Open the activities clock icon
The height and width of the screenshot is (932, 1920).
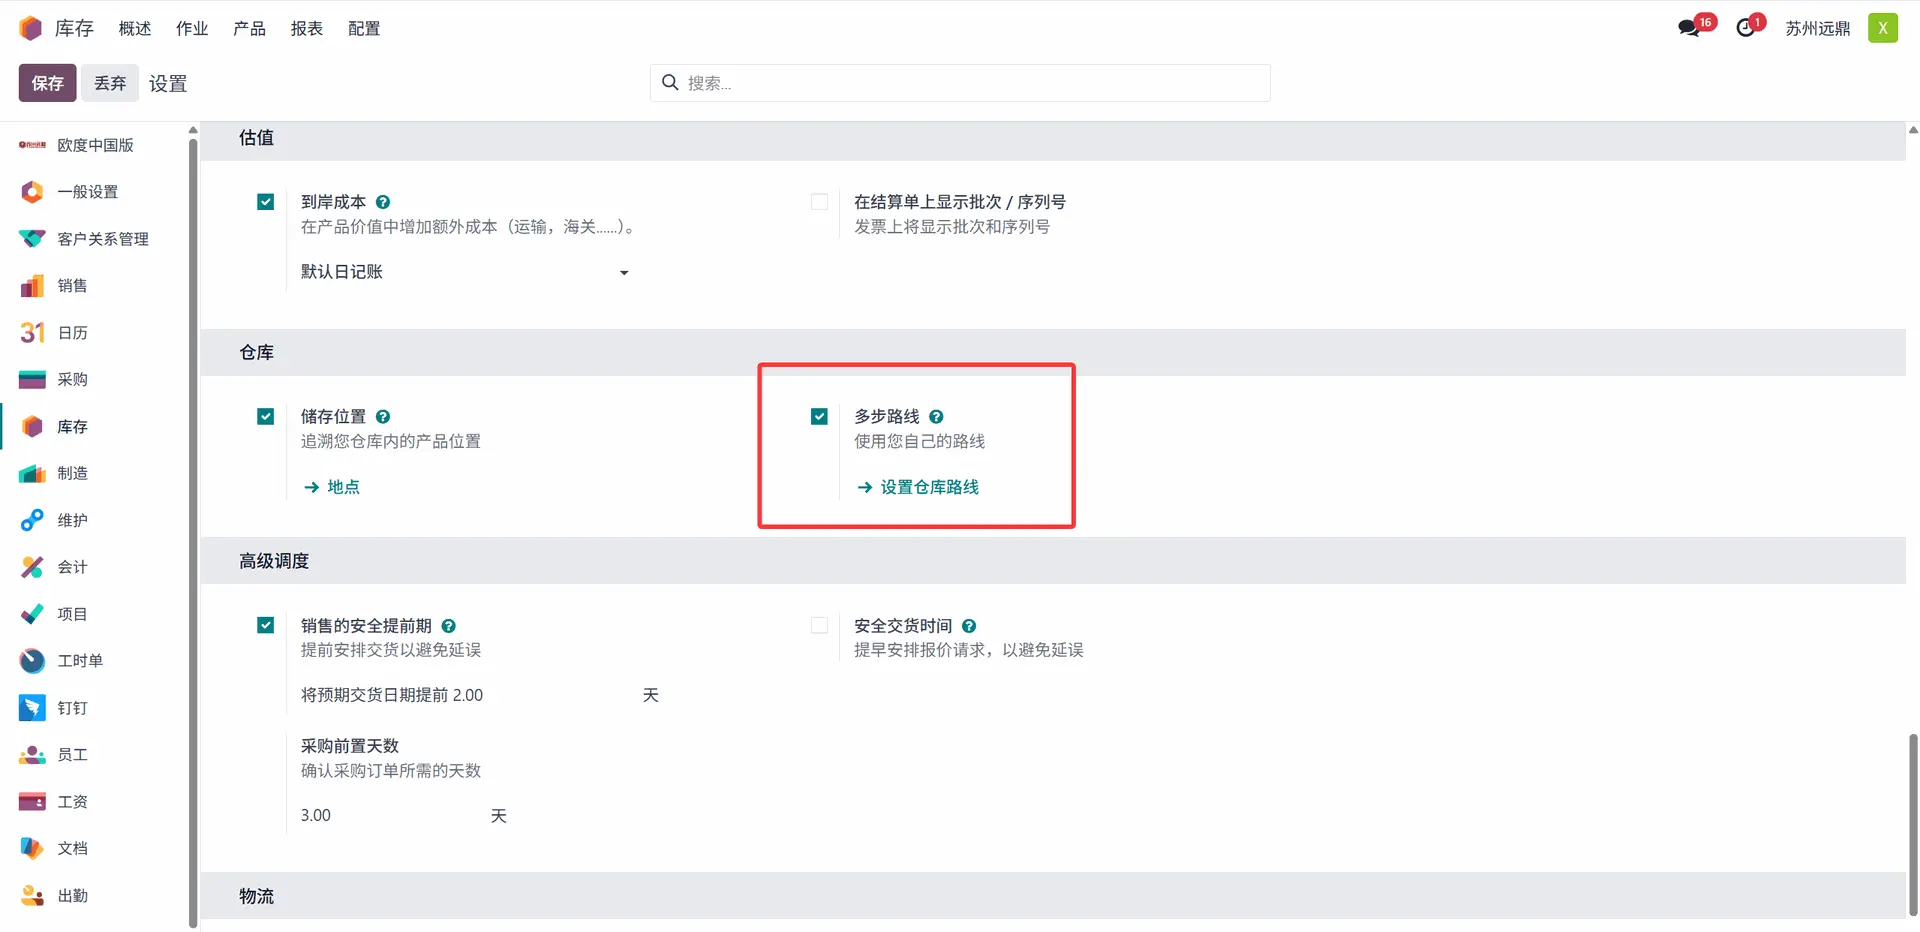[x=1746, y=28]
